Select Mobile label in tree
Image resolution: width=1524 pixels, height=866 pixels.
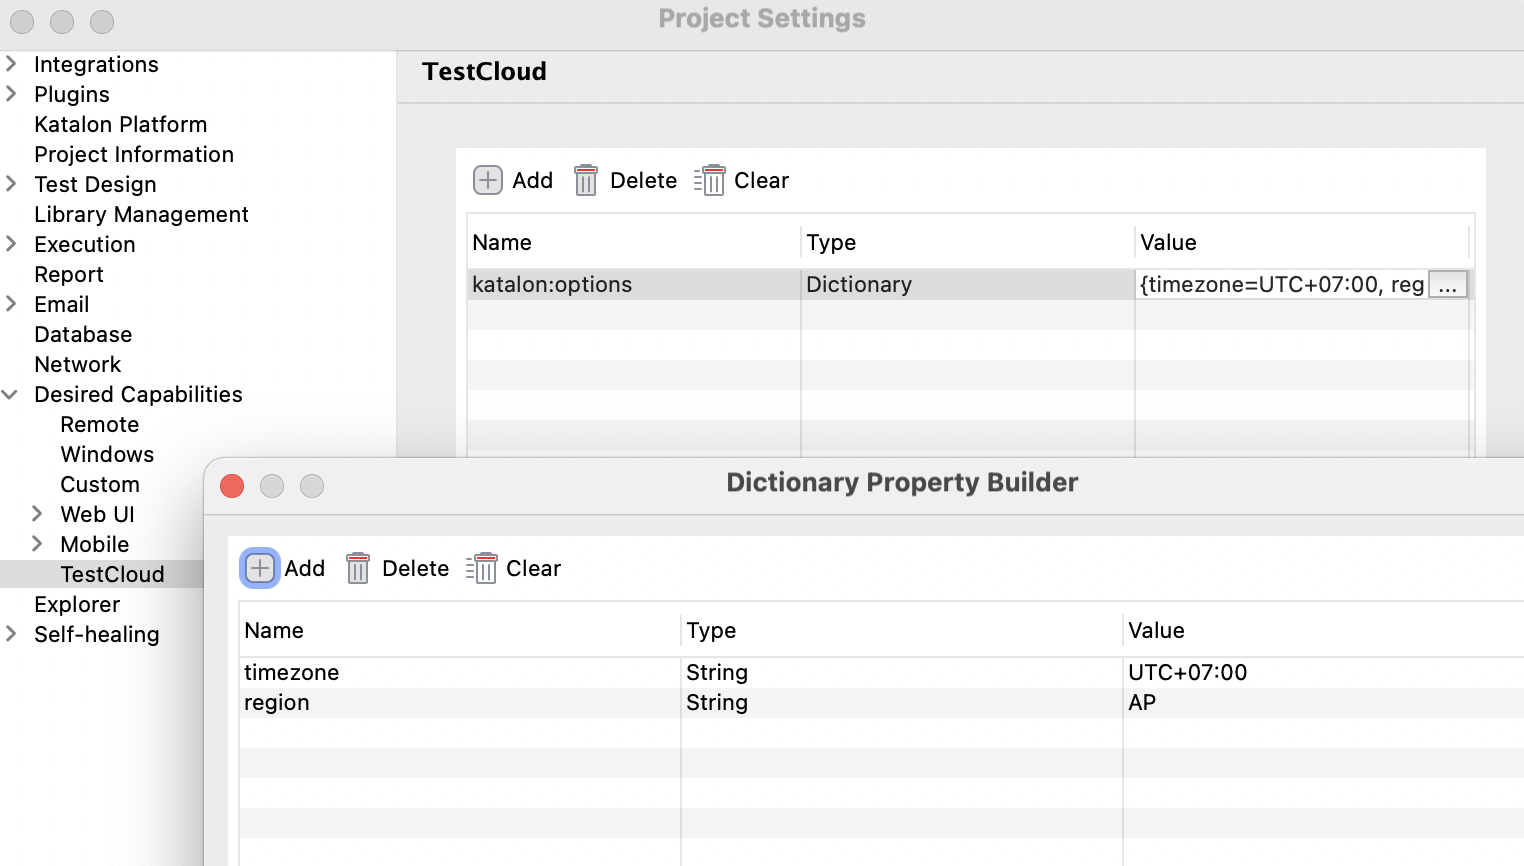95,544
